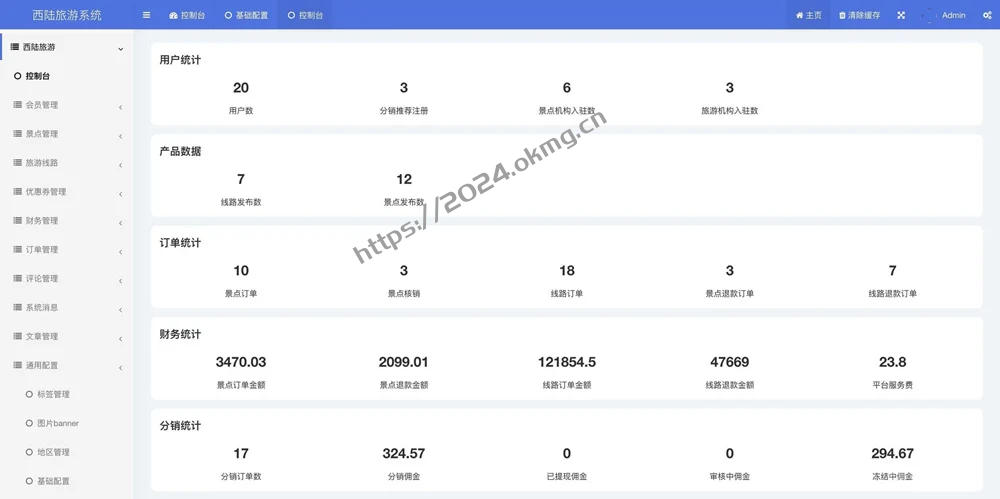Click the hamburger menu toggle icon
The image size is (1000, 499).
pos(147,15)
